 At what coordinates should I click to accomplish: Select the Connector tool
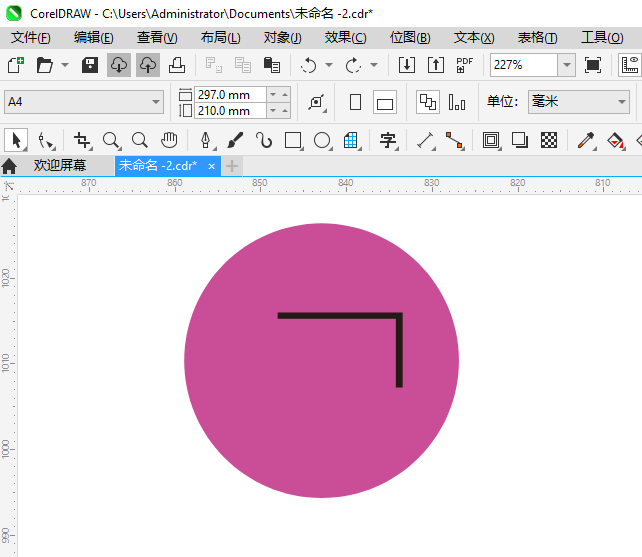pos(454,140)
